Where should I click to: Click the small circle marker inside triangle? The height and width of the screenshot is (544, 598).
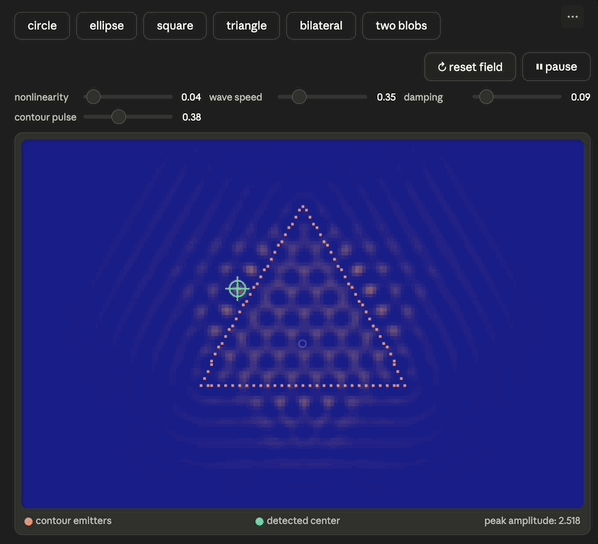pyautogui.click(x=302, y=344)
